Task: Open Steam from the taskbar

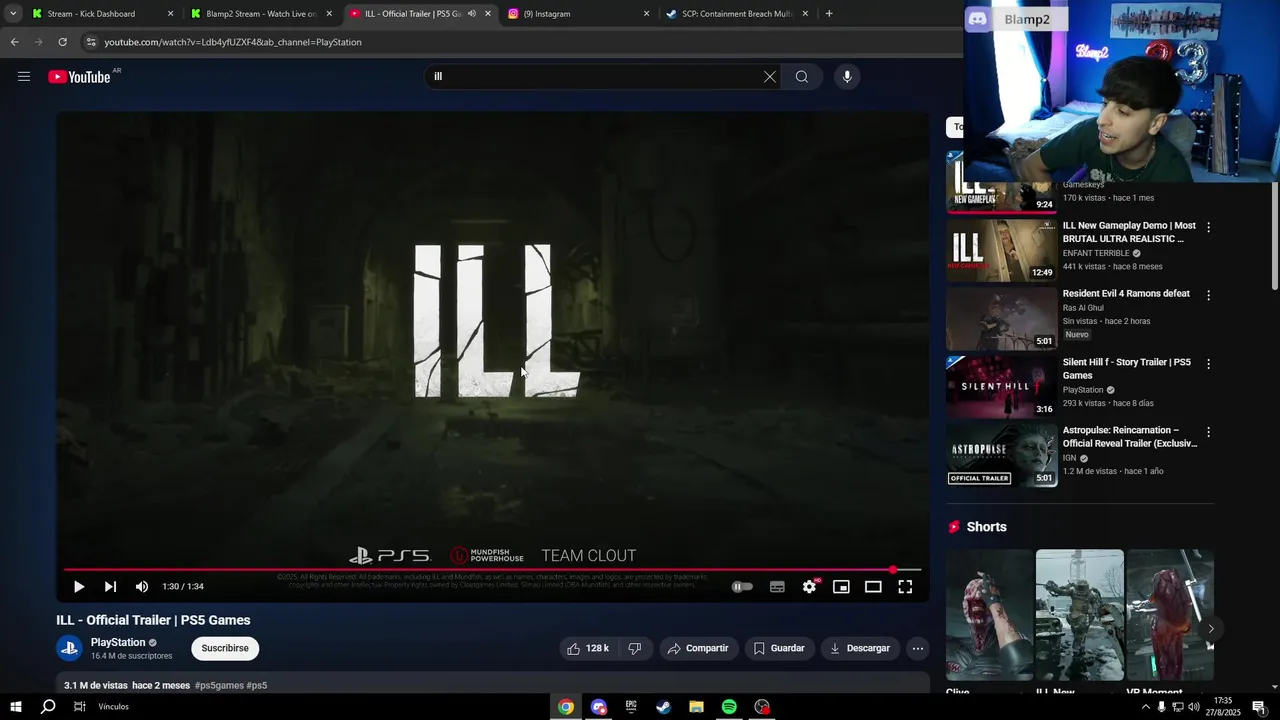Action: coord(663,707)
